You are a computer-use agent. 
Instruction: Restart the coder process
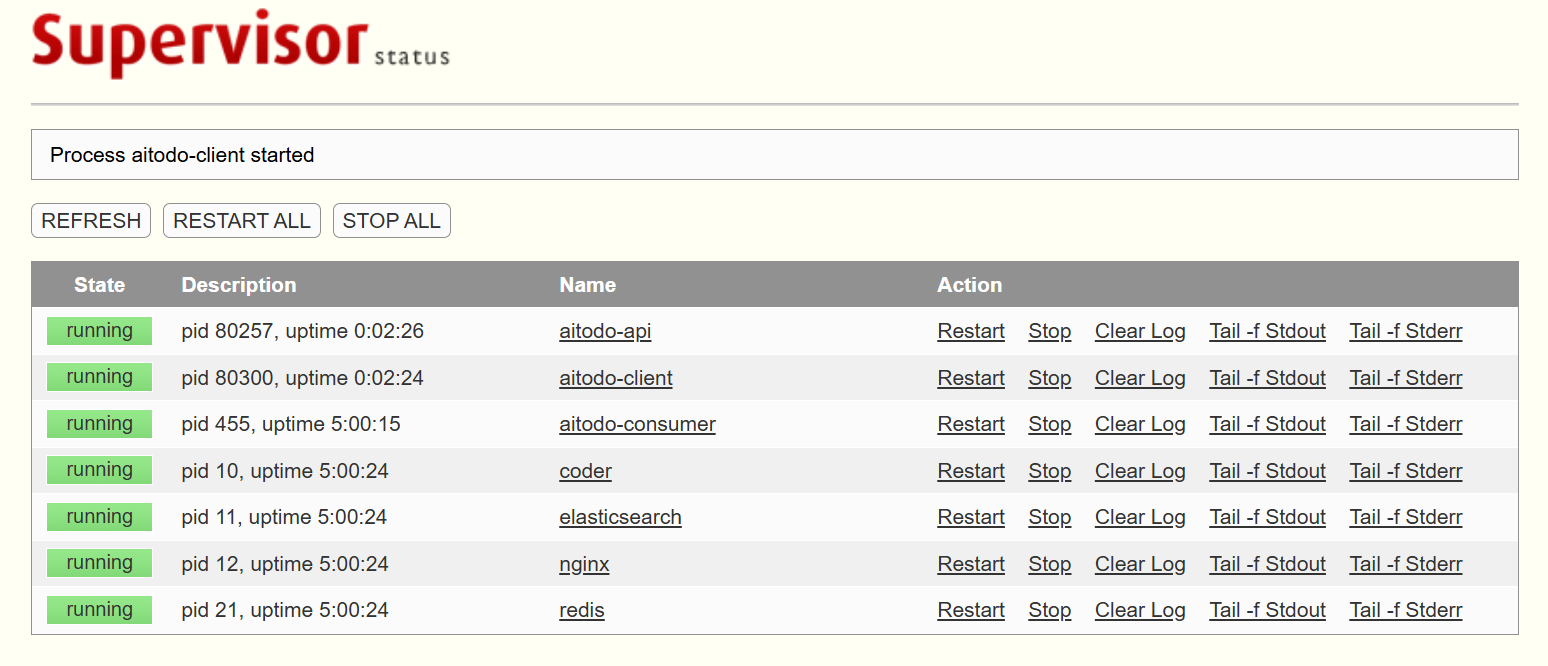click(971, 471)
